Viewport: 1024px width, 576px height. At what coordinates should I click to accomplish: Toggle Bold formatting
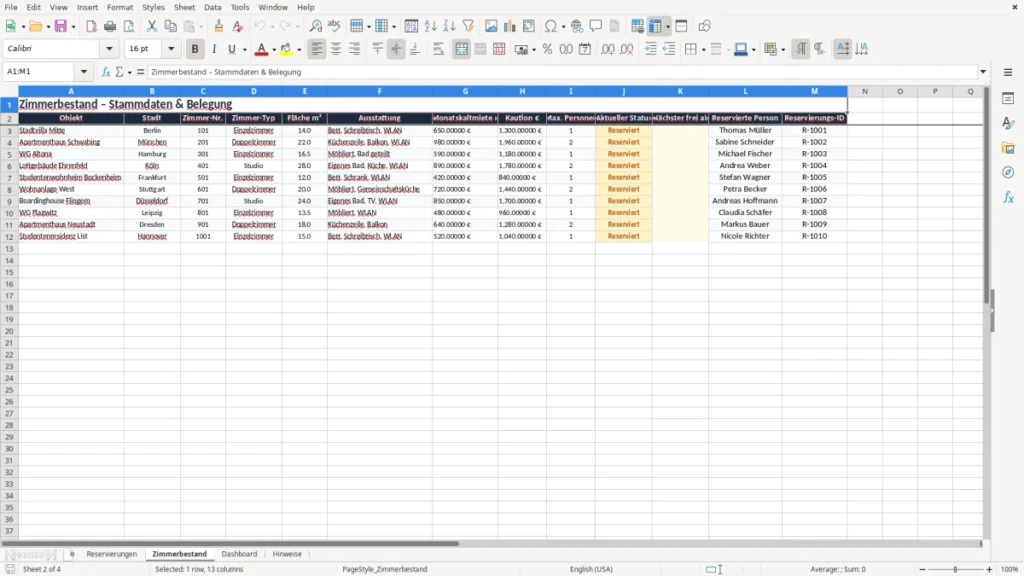[x=195, y=49]
